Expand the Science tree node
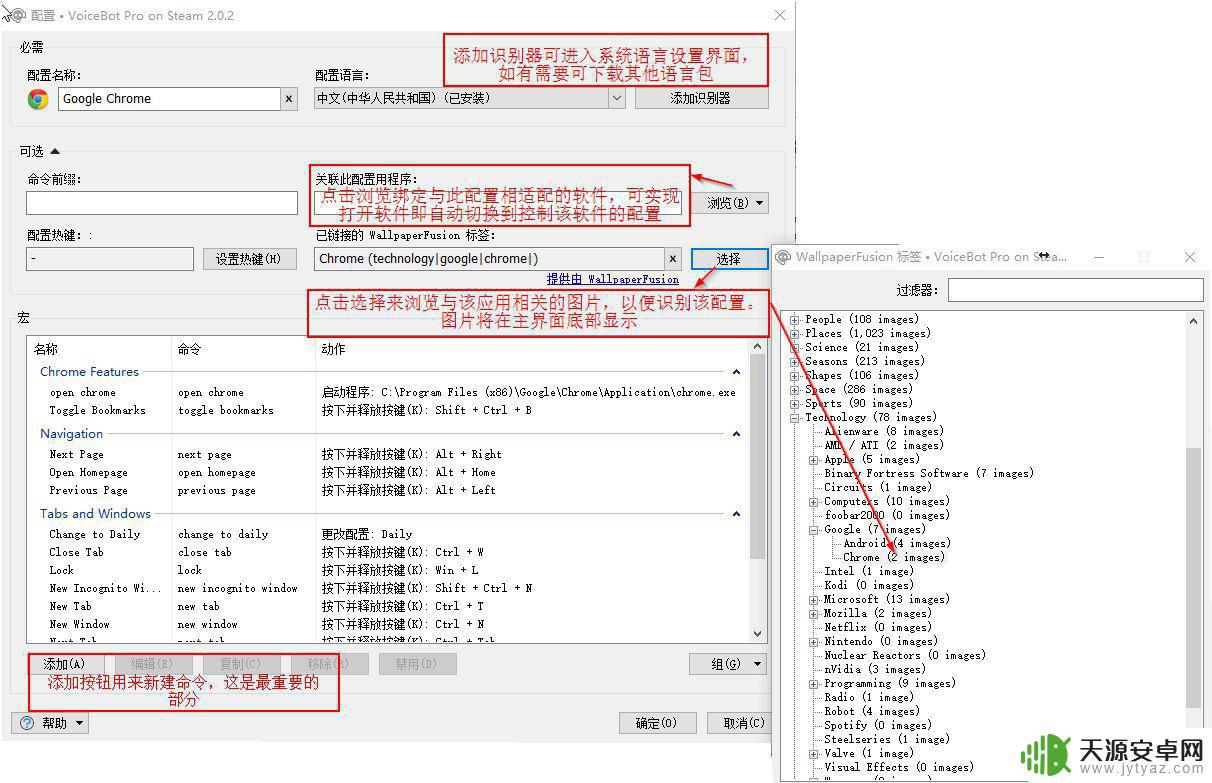 (795, 348)
